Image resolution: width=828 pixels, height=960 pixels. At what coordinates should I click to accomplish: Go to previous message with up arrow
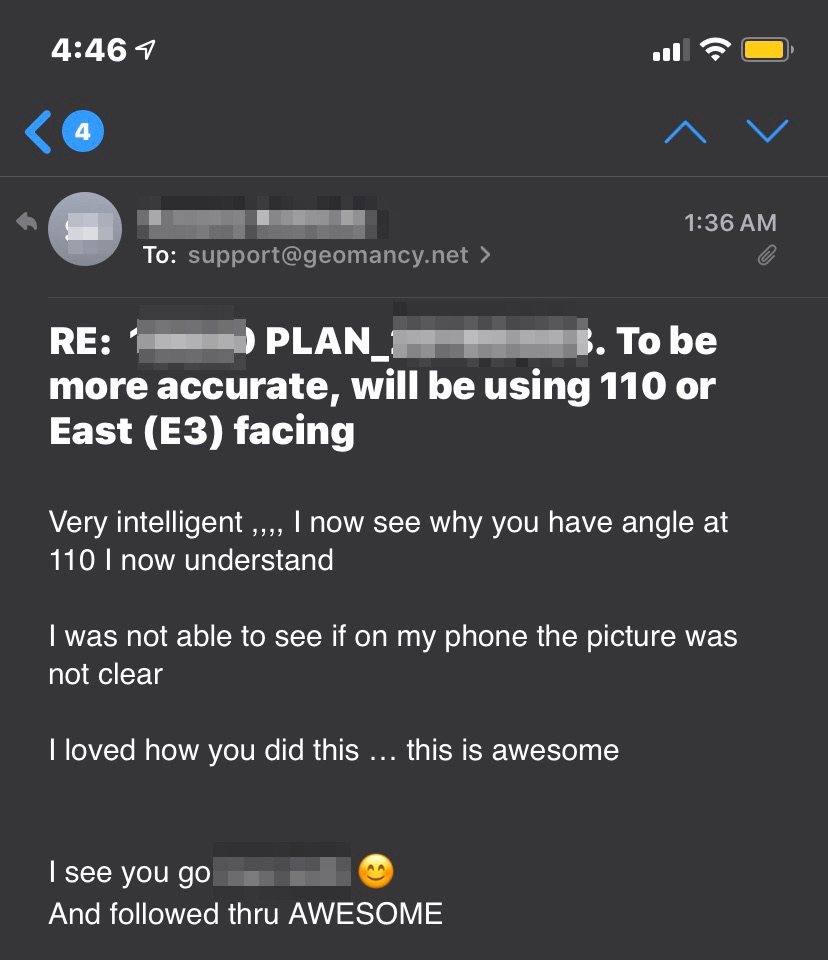685,131
